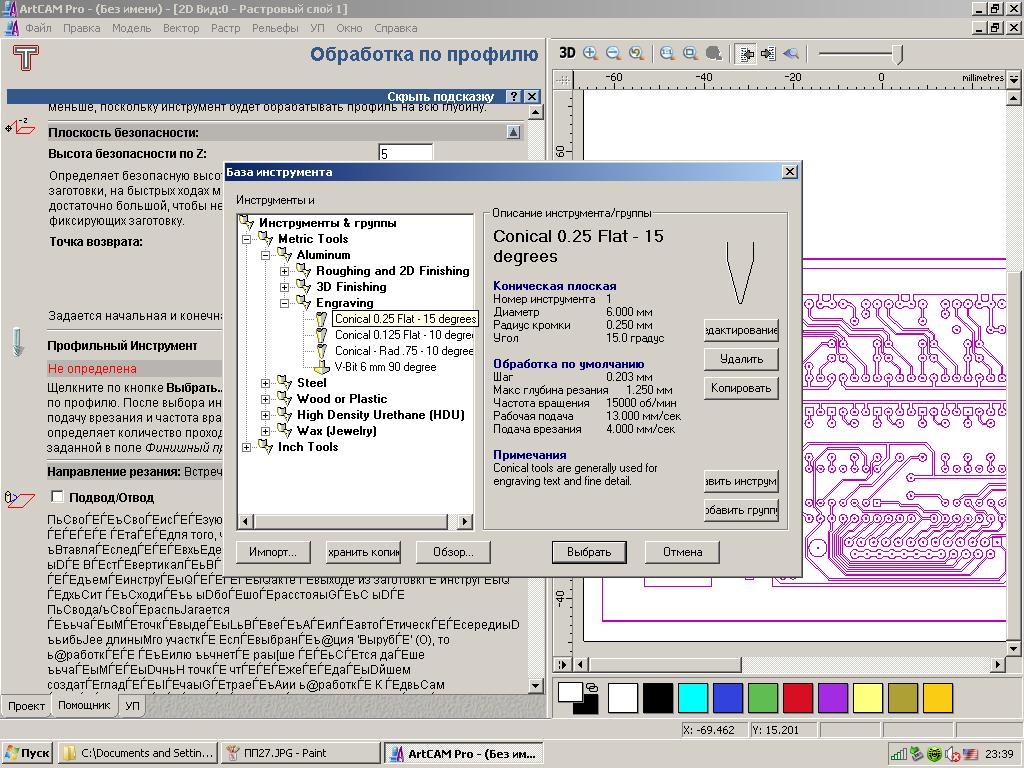Image resolution: width=1024 pixels, height=768 pixels.
Task: Collapse Плоскость безопасности section arrow
Action: click(x=513, y=132)
